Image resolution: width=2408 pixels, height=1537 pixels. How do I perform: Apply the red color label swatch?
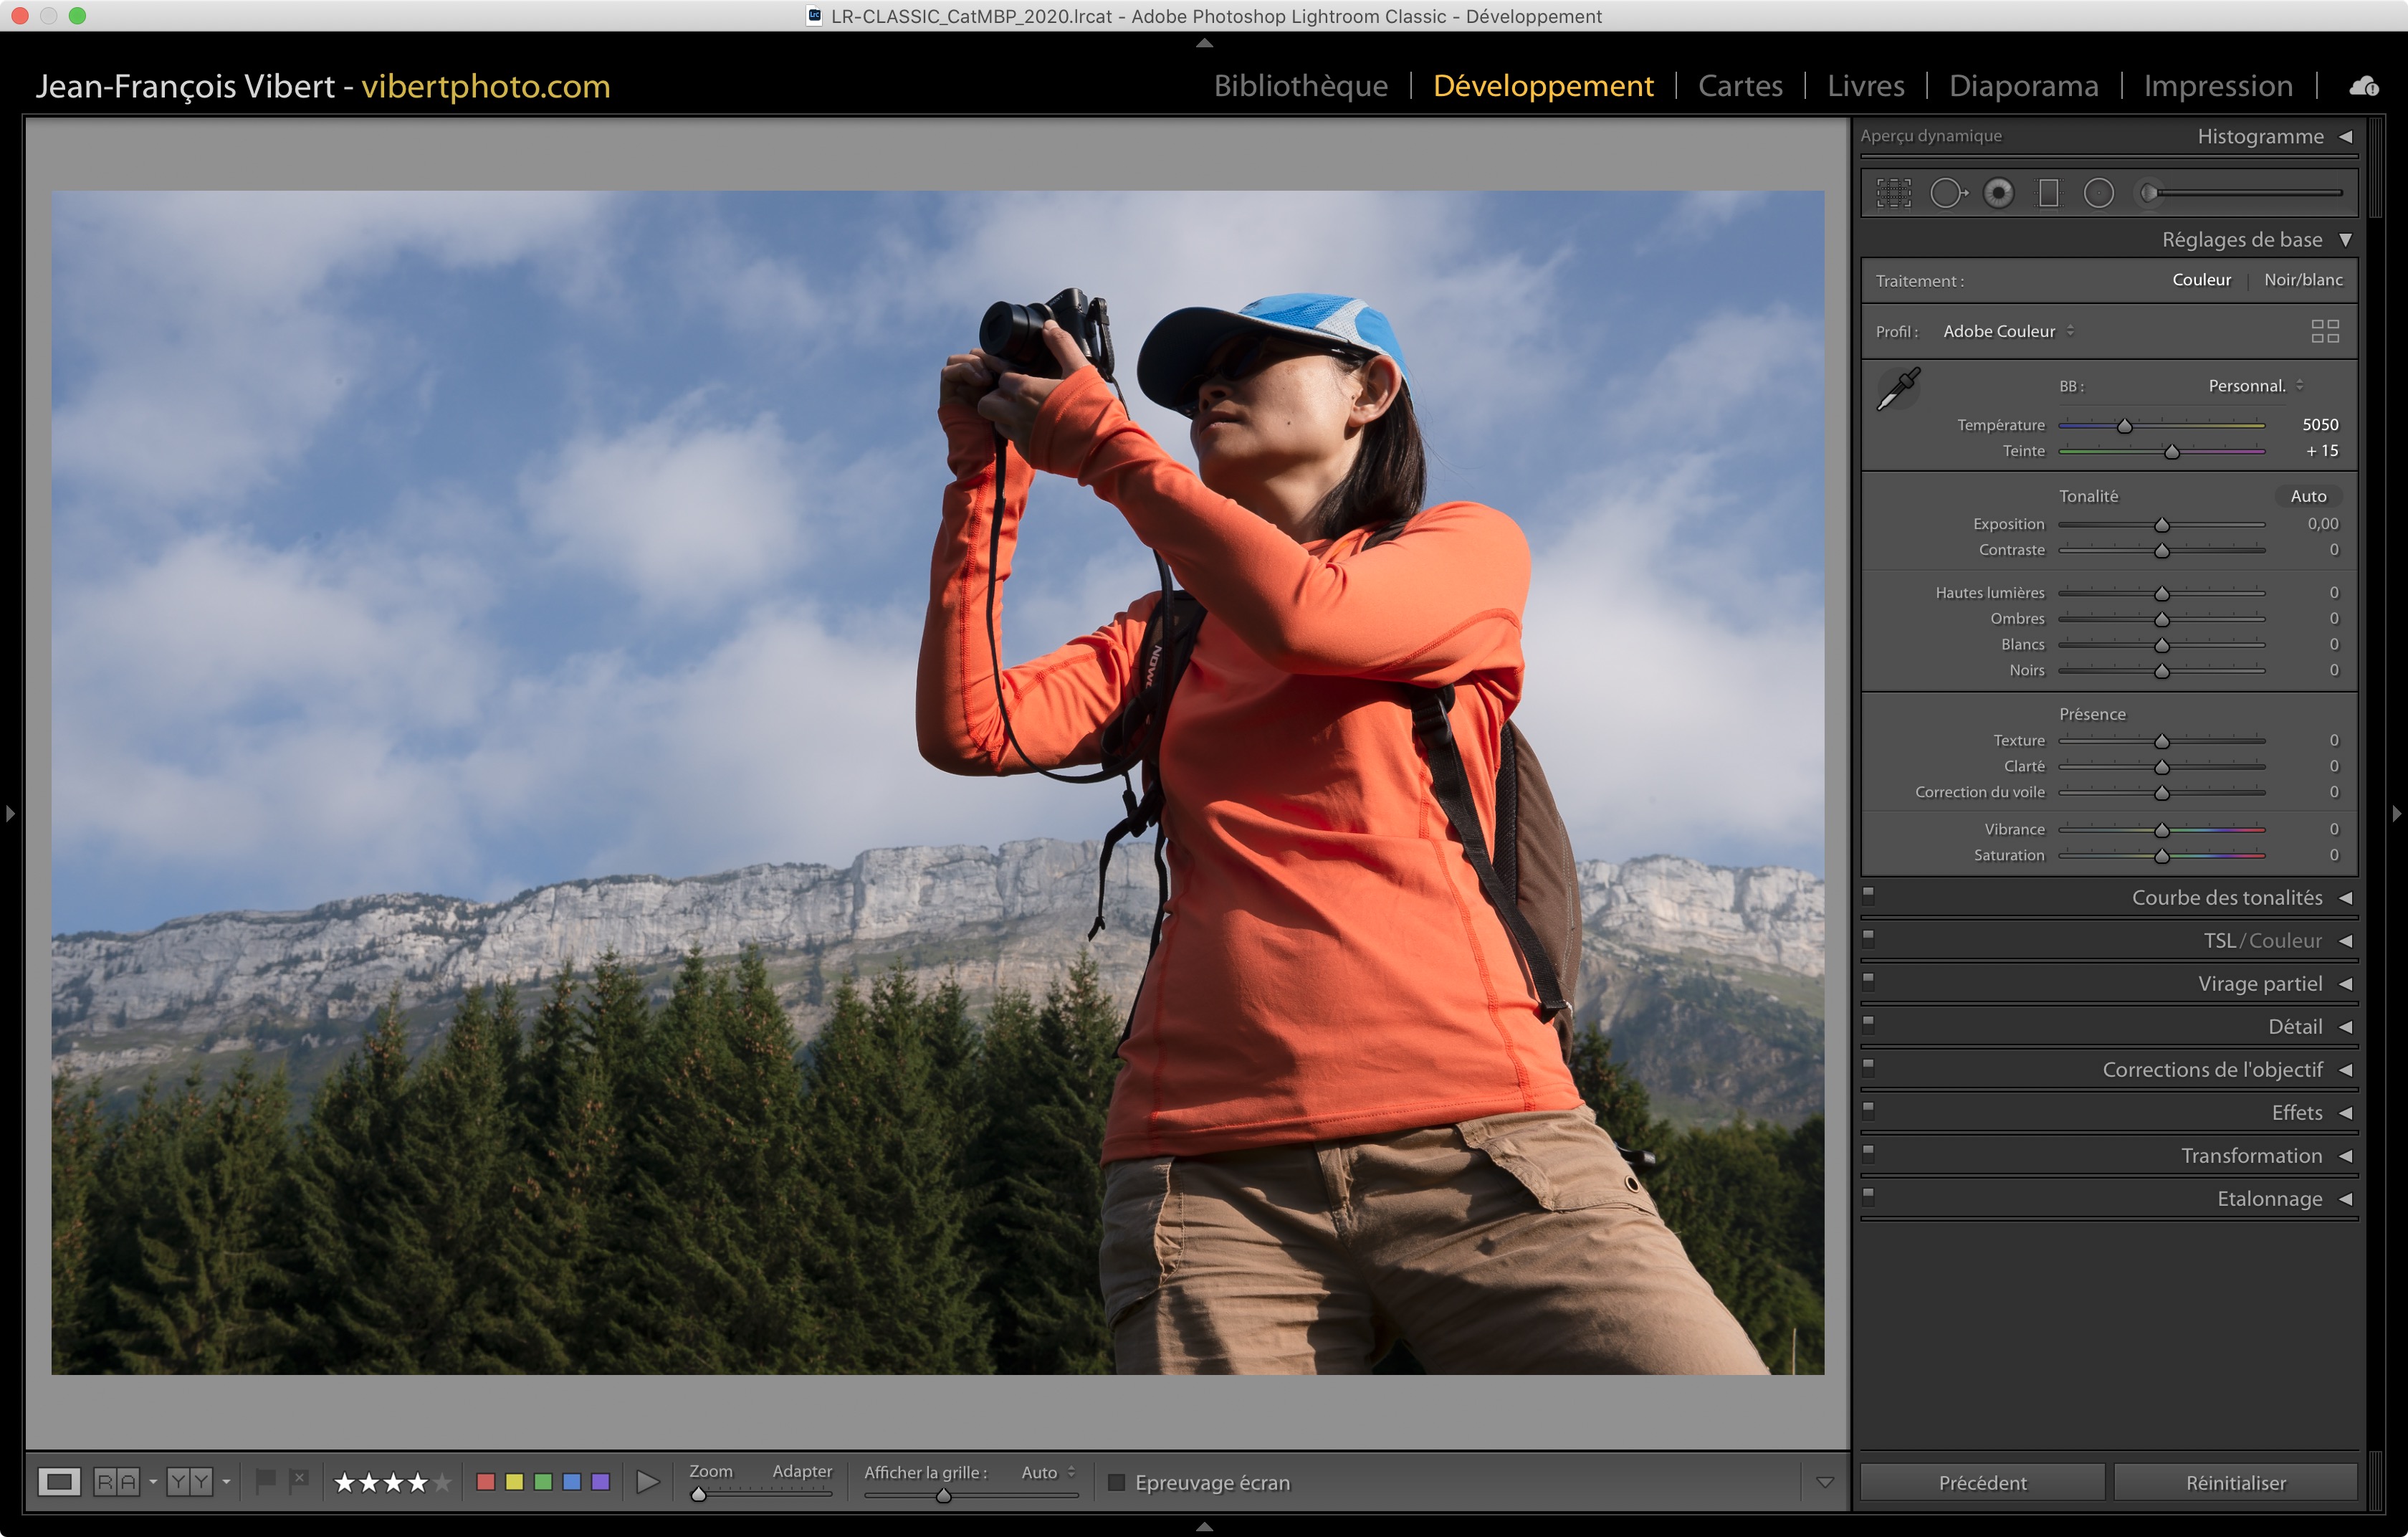coord(486,1482)
